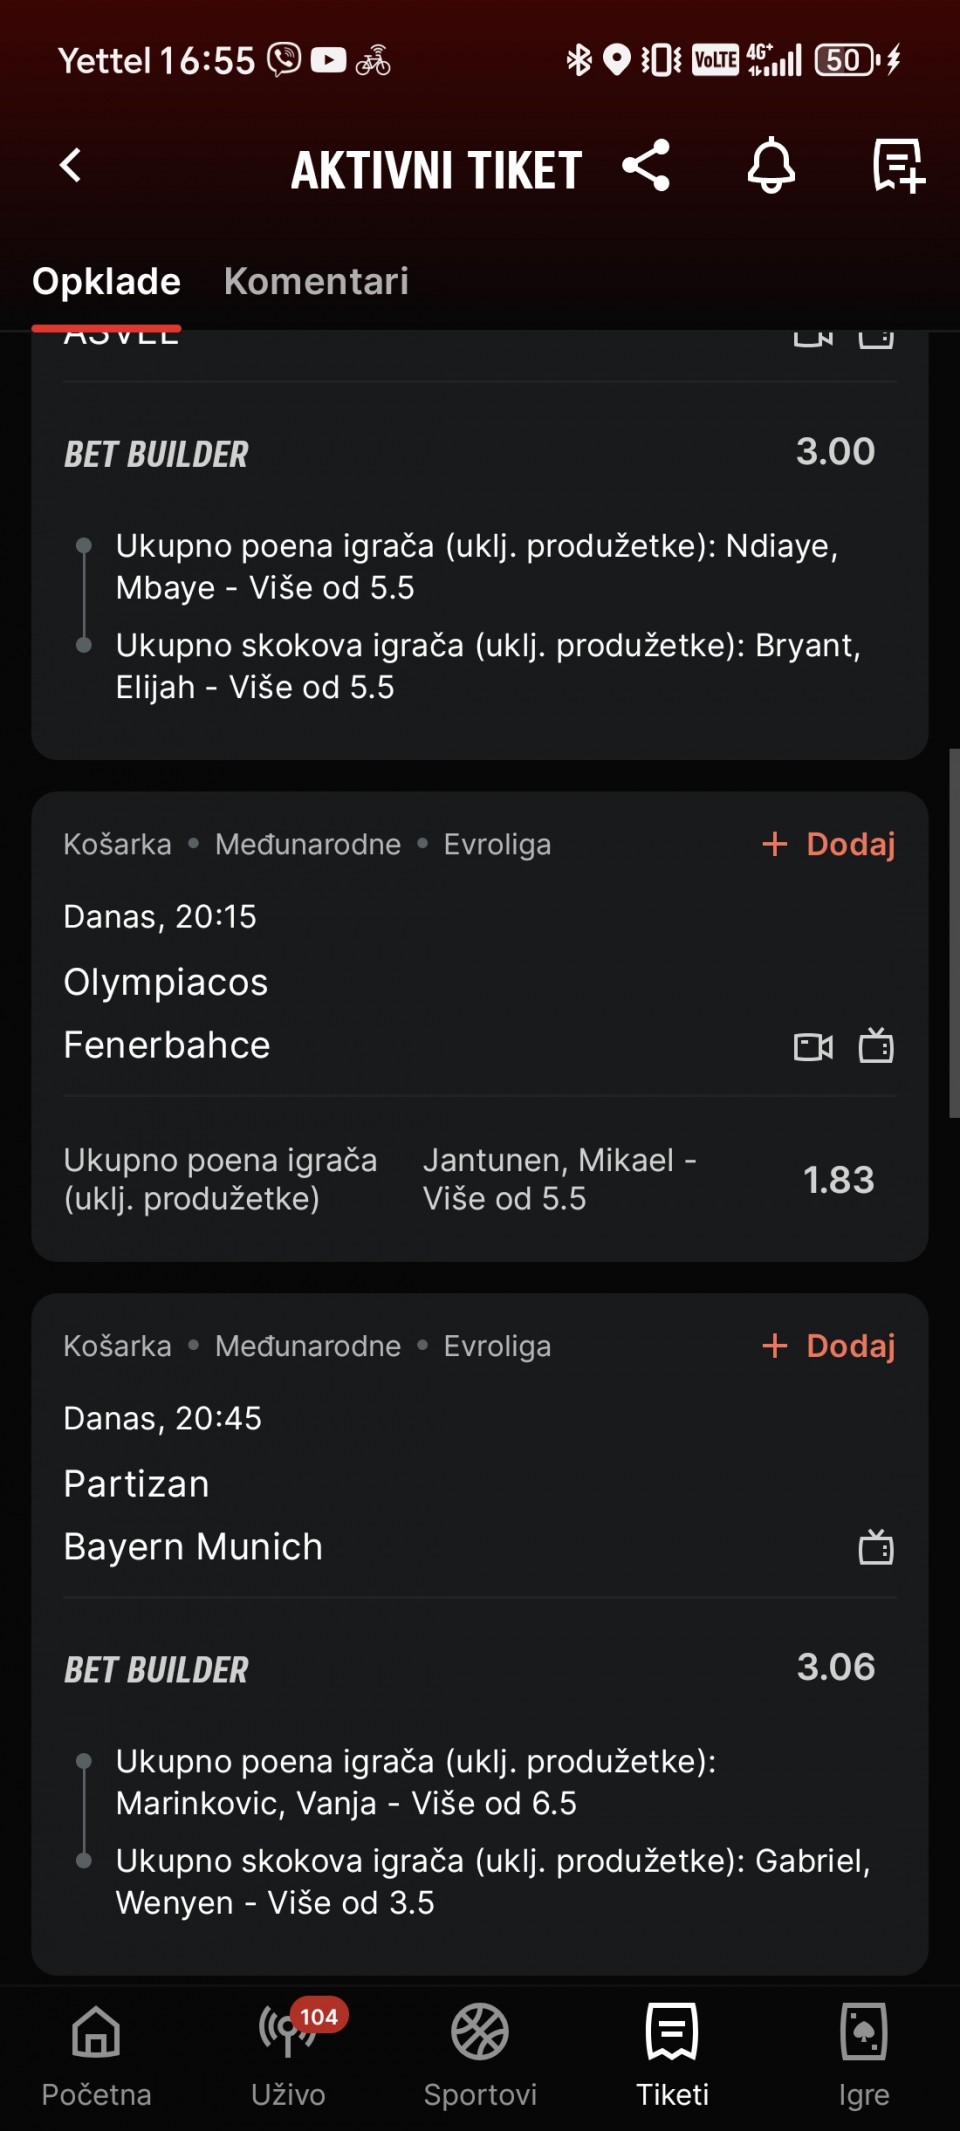The height and width of the screenshot is (2131, 960).
Task: Tap the Jantunen 1.83 odds selection
Action: (x=838, y=1180)
